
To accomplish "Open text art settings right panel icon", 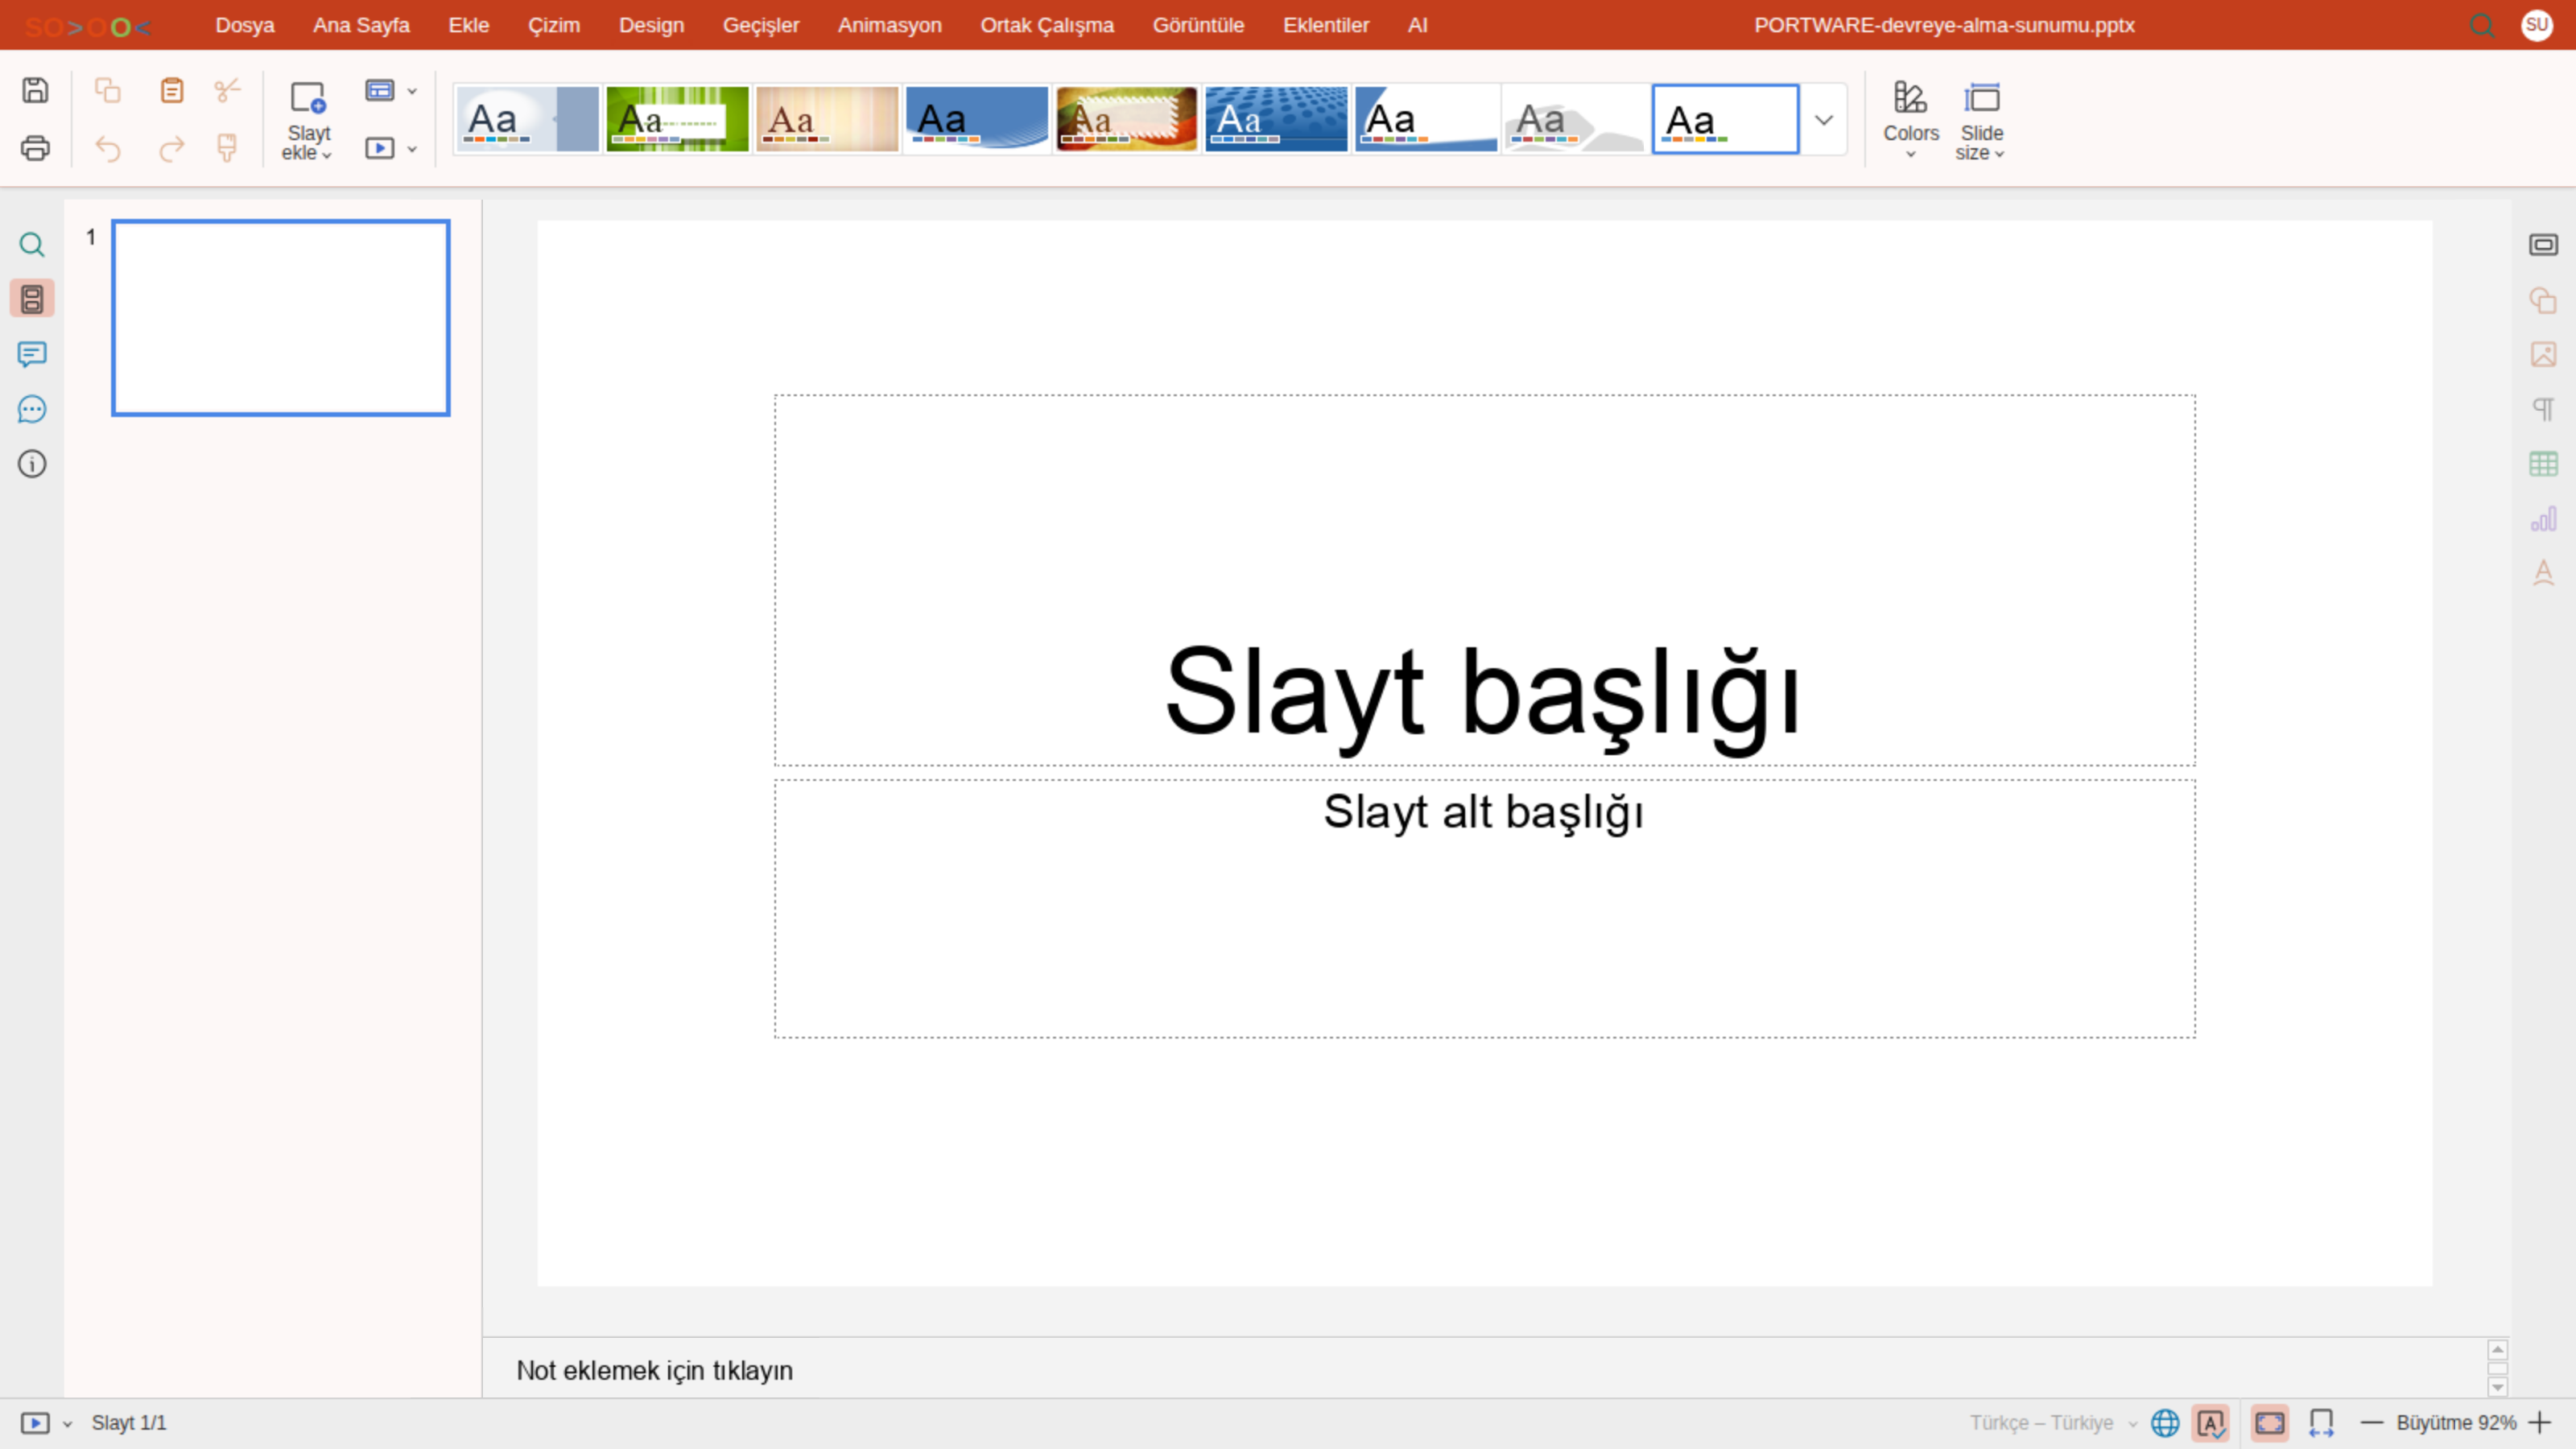I will click(2543, 573).
